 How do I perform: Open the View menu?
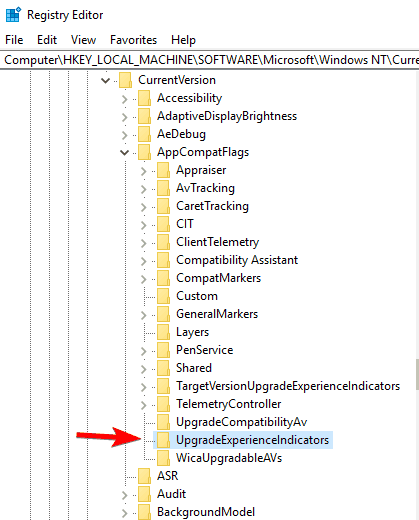pos(83,40)
